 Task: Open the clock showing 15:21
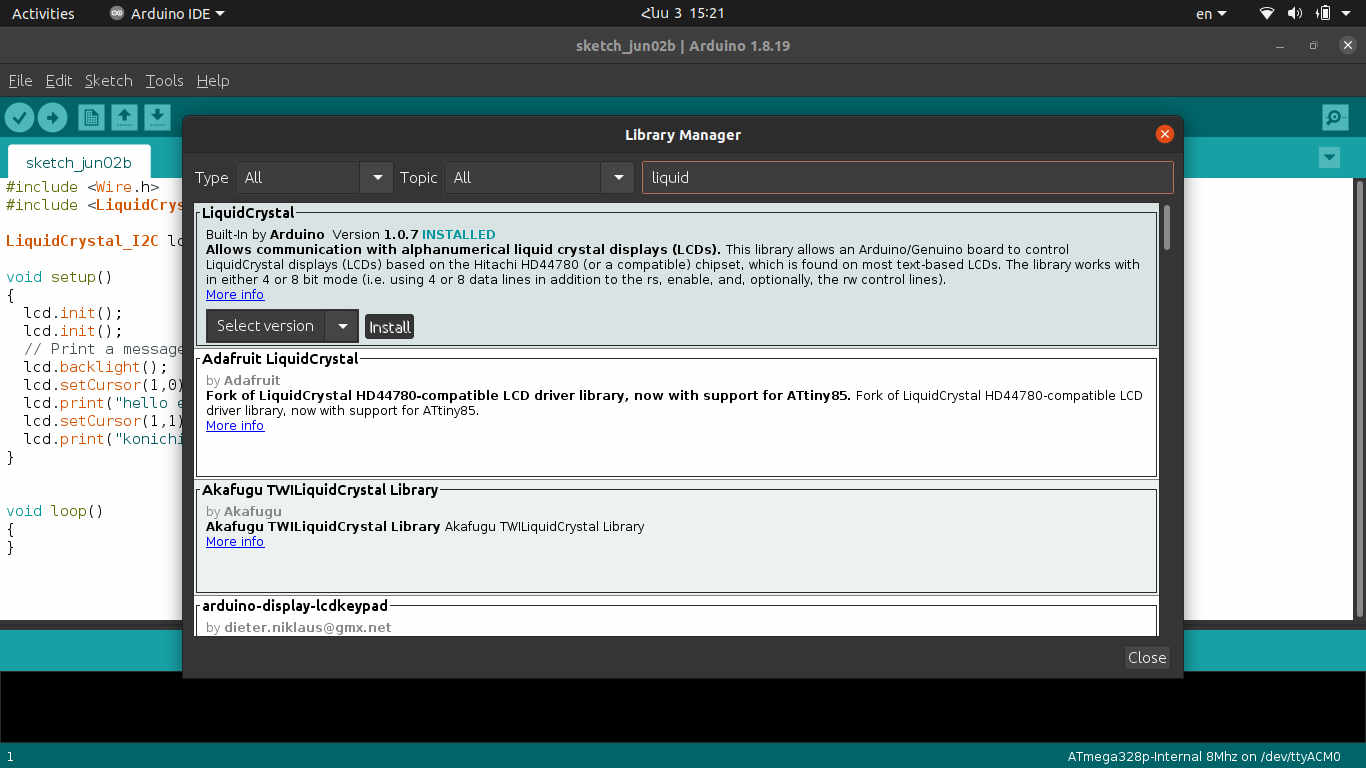(x=682, y=13)
